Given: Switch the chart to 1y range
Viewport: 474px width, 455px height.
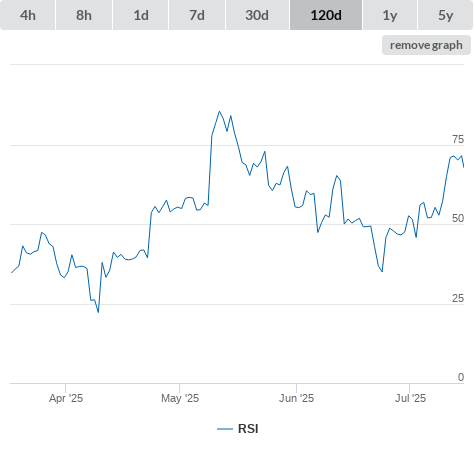Looking at the screenshot, I should [x=390, y=15].
